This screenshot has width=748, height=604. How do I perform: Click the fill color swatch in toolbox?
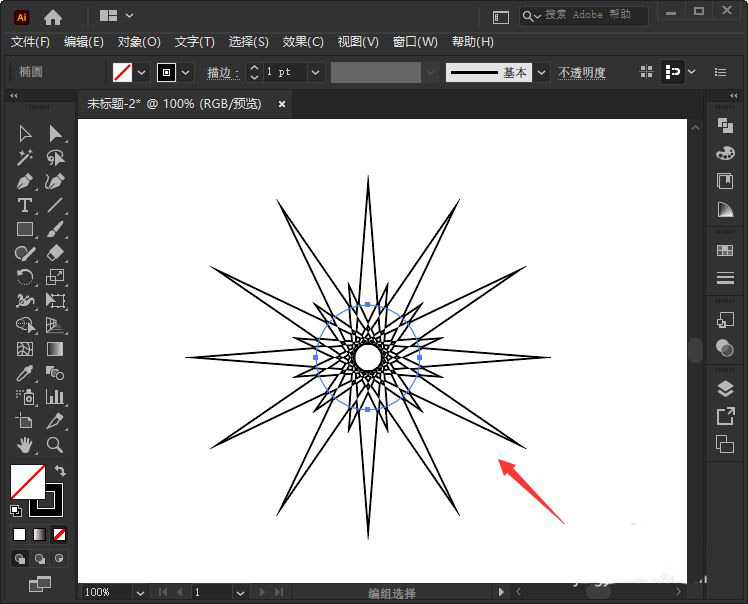28,482
